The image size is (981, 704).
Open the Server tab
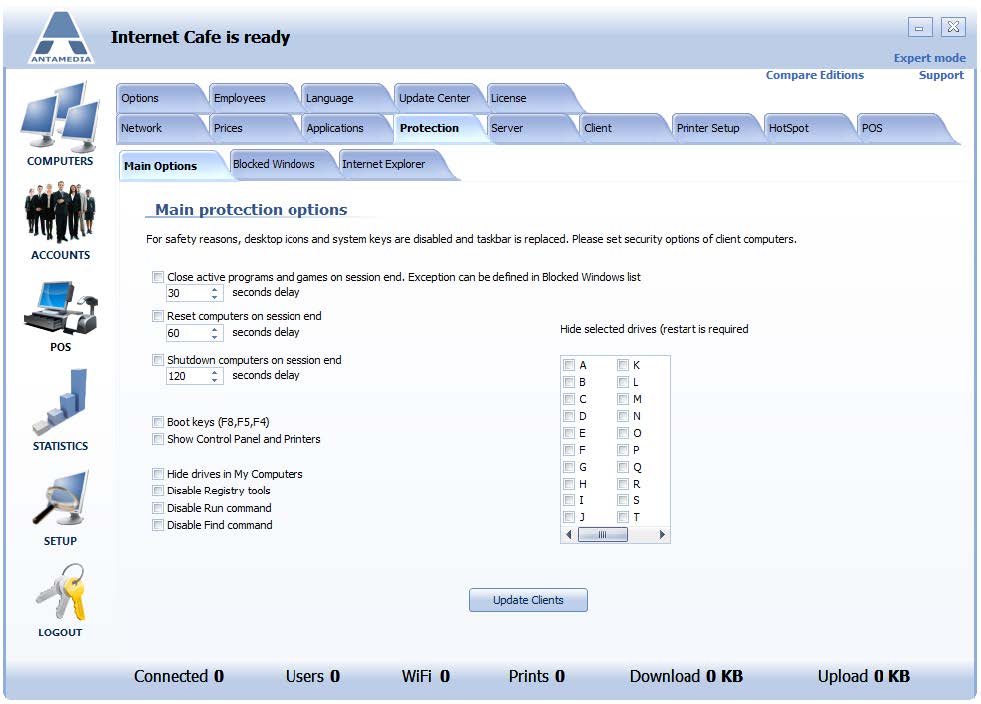point(530,128)
